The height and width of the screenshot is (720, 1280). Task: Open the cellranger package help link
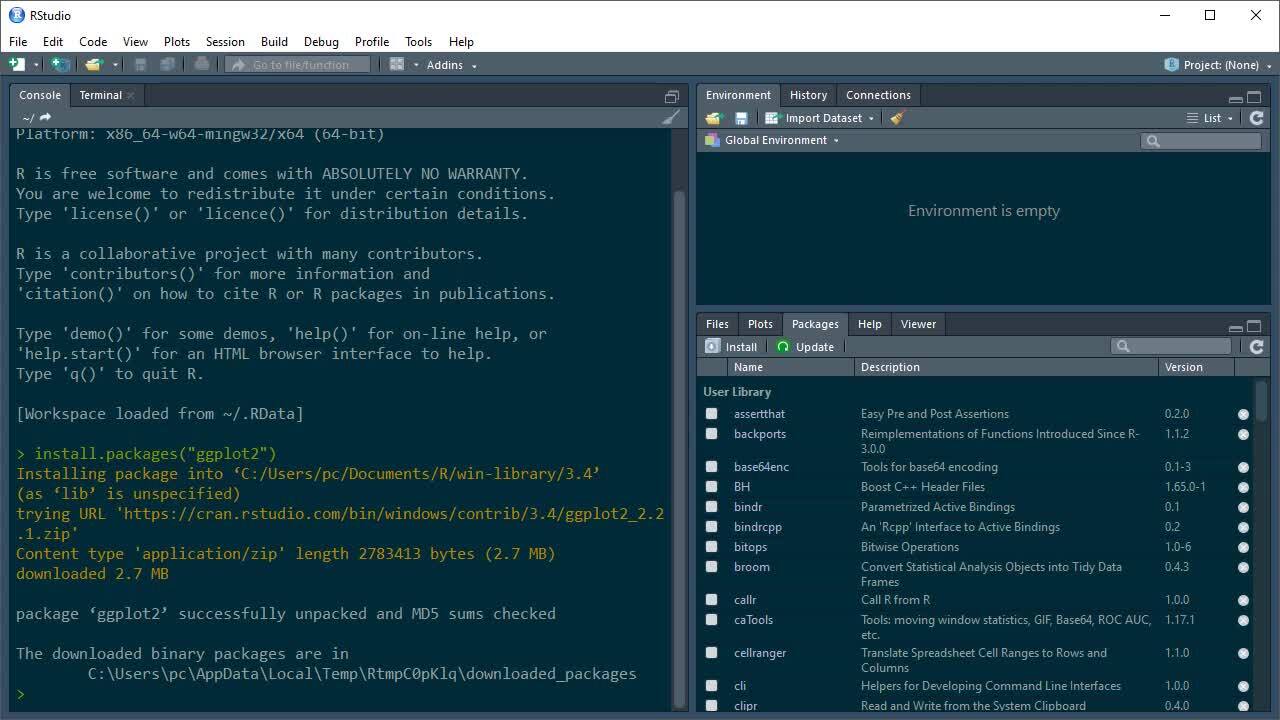[760, 653]
